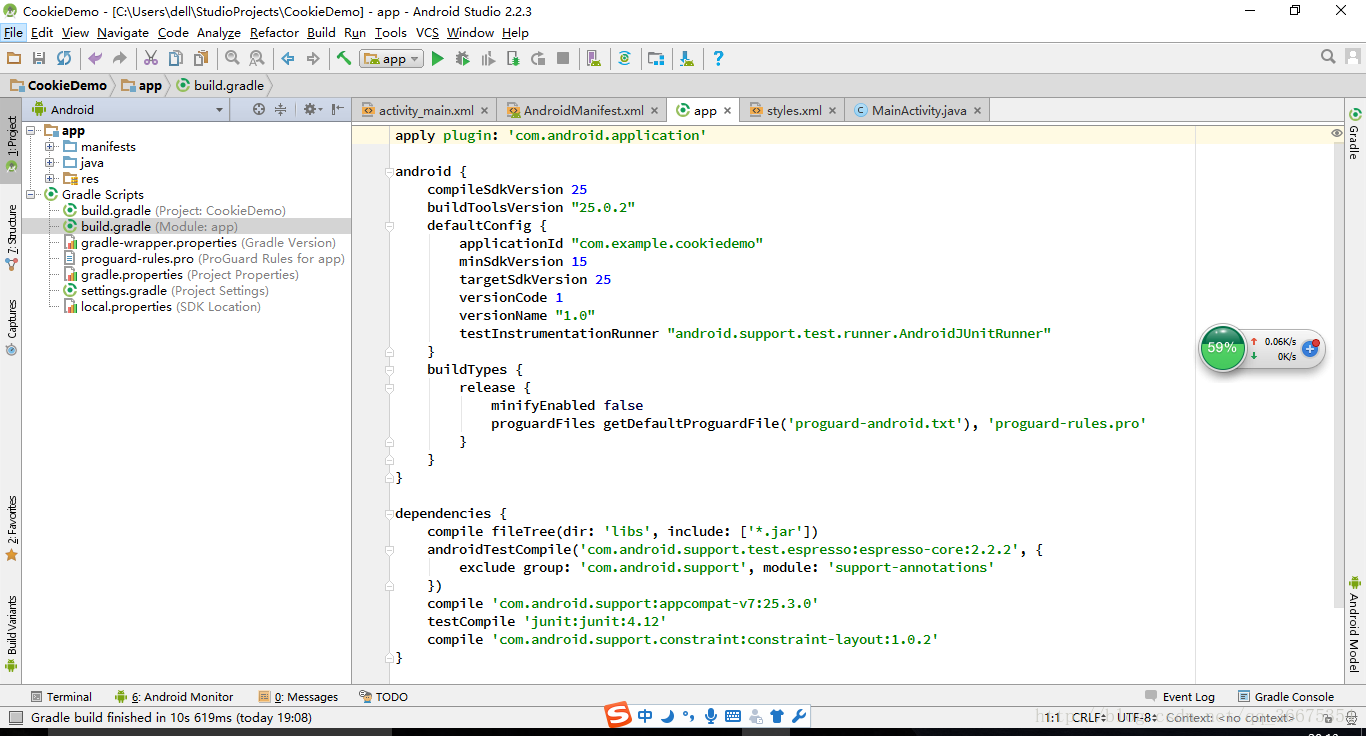The image size is (1366, 736).
Task: Collapse the app module node
Action: [x=31, y=131]
